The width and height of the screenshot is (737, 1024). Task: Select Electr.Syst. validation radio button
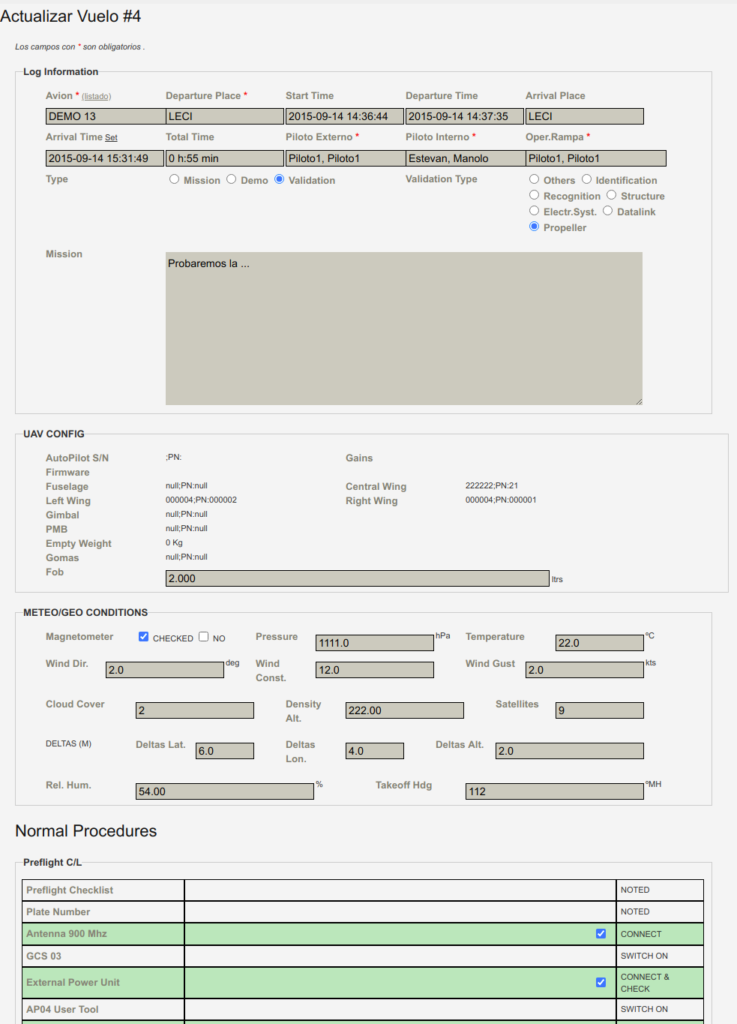pyautogui.click(x=535, y=212)
